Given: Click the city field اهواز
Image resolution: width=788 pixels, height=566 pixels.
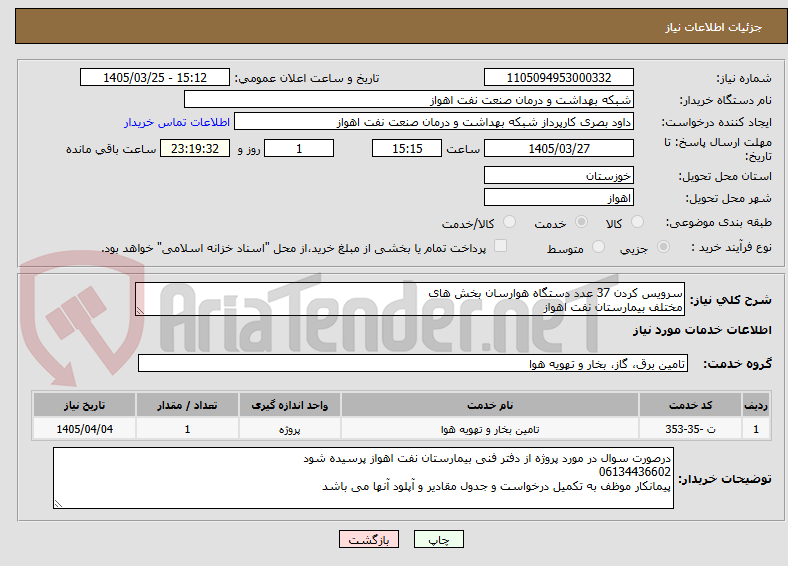Looking at the screenshot, I should click(x=558, y=198).
